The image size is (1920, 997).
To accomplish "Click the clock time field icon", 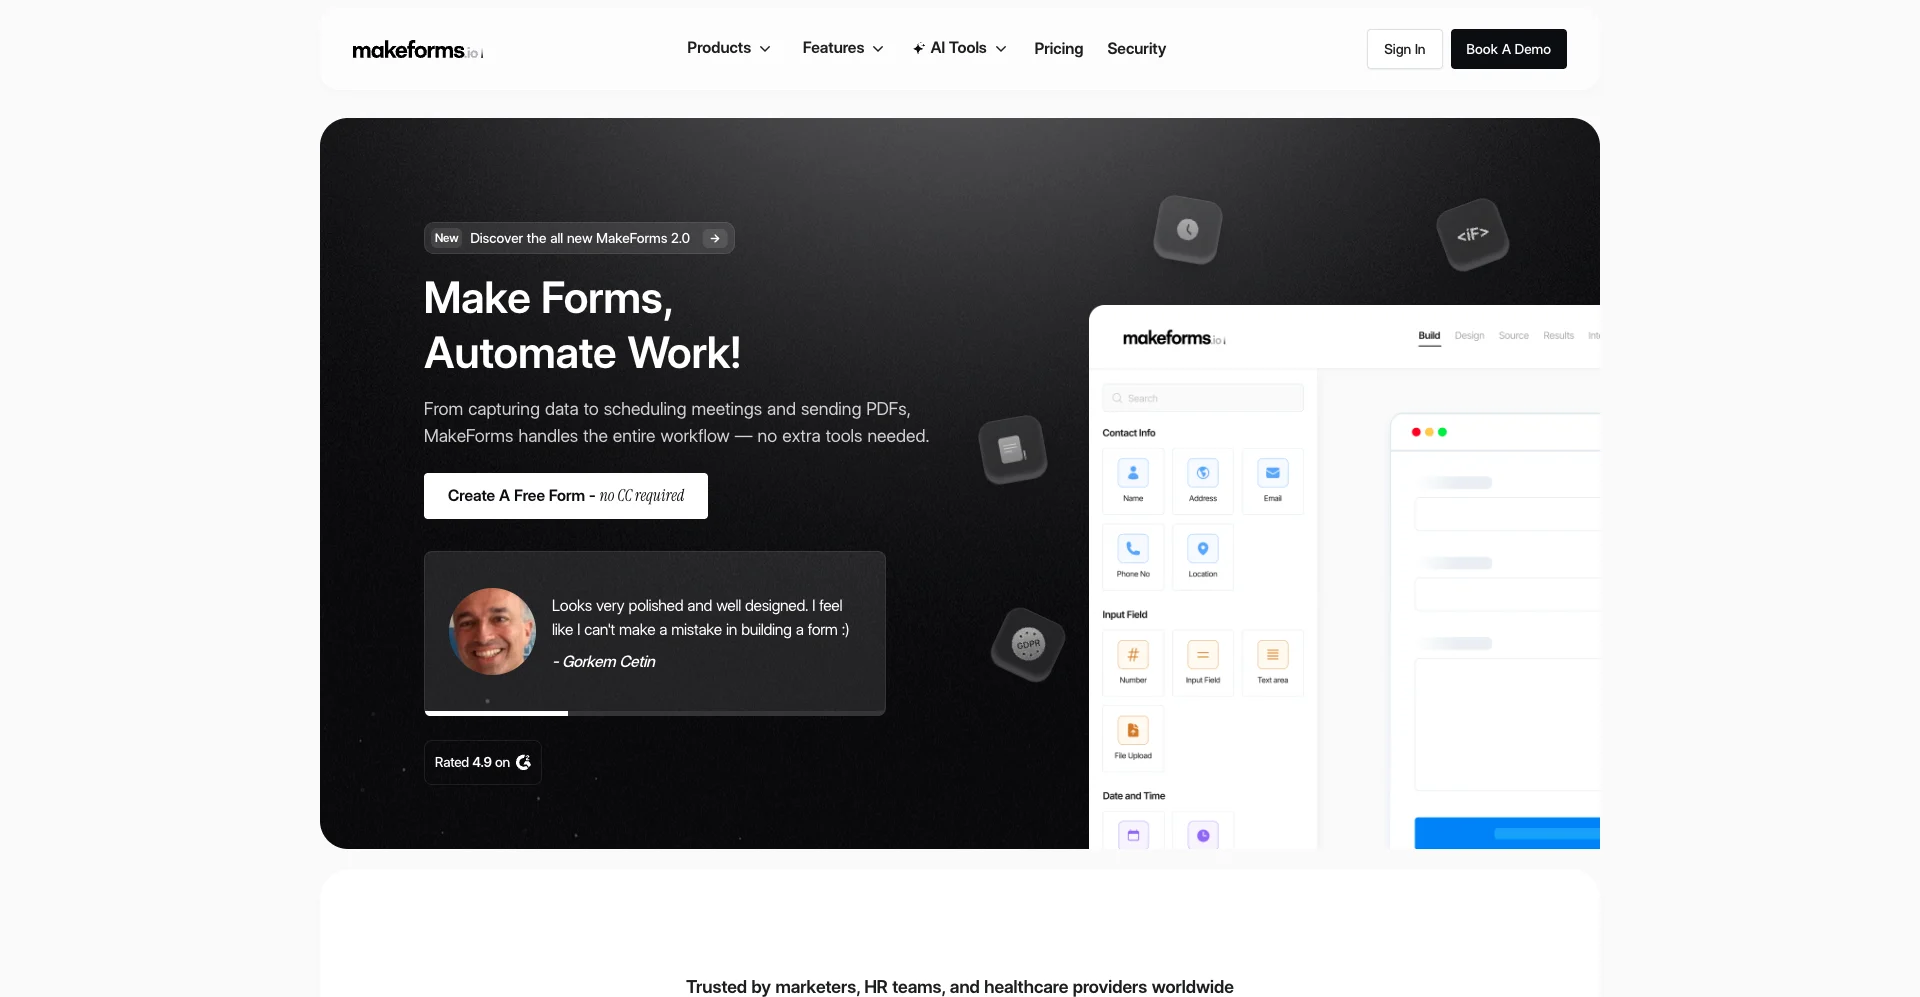I will (x=1202, y=833).
